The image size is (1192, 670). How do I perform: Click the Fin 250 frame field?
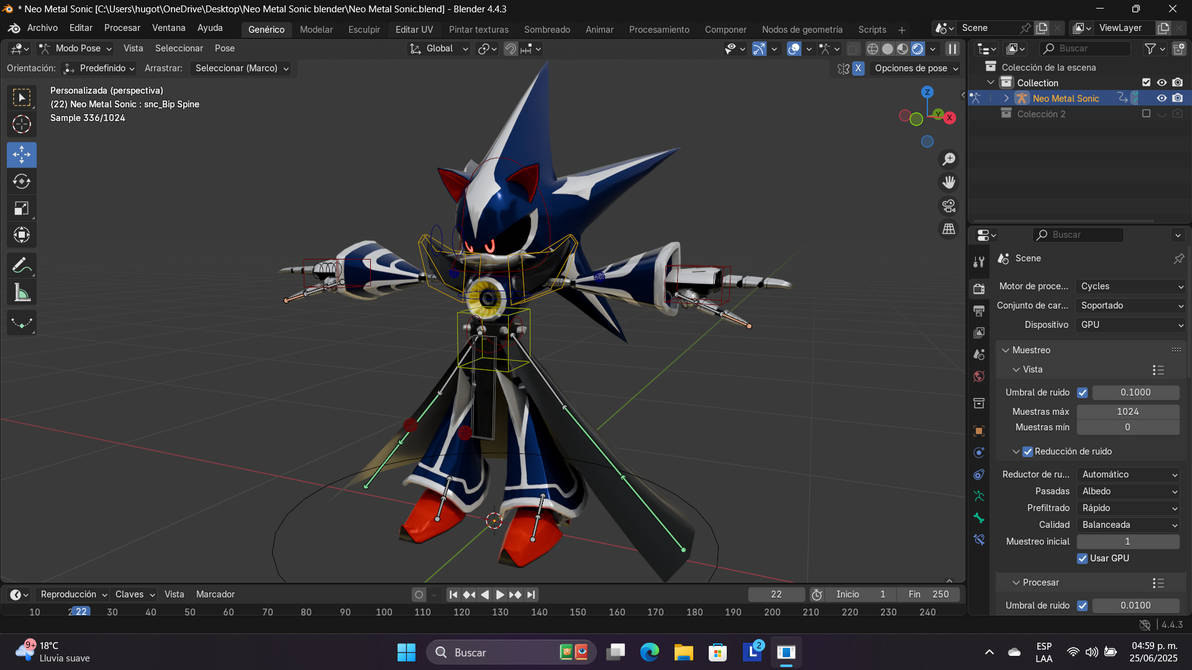pyautogui.click(x=929, y=595)
